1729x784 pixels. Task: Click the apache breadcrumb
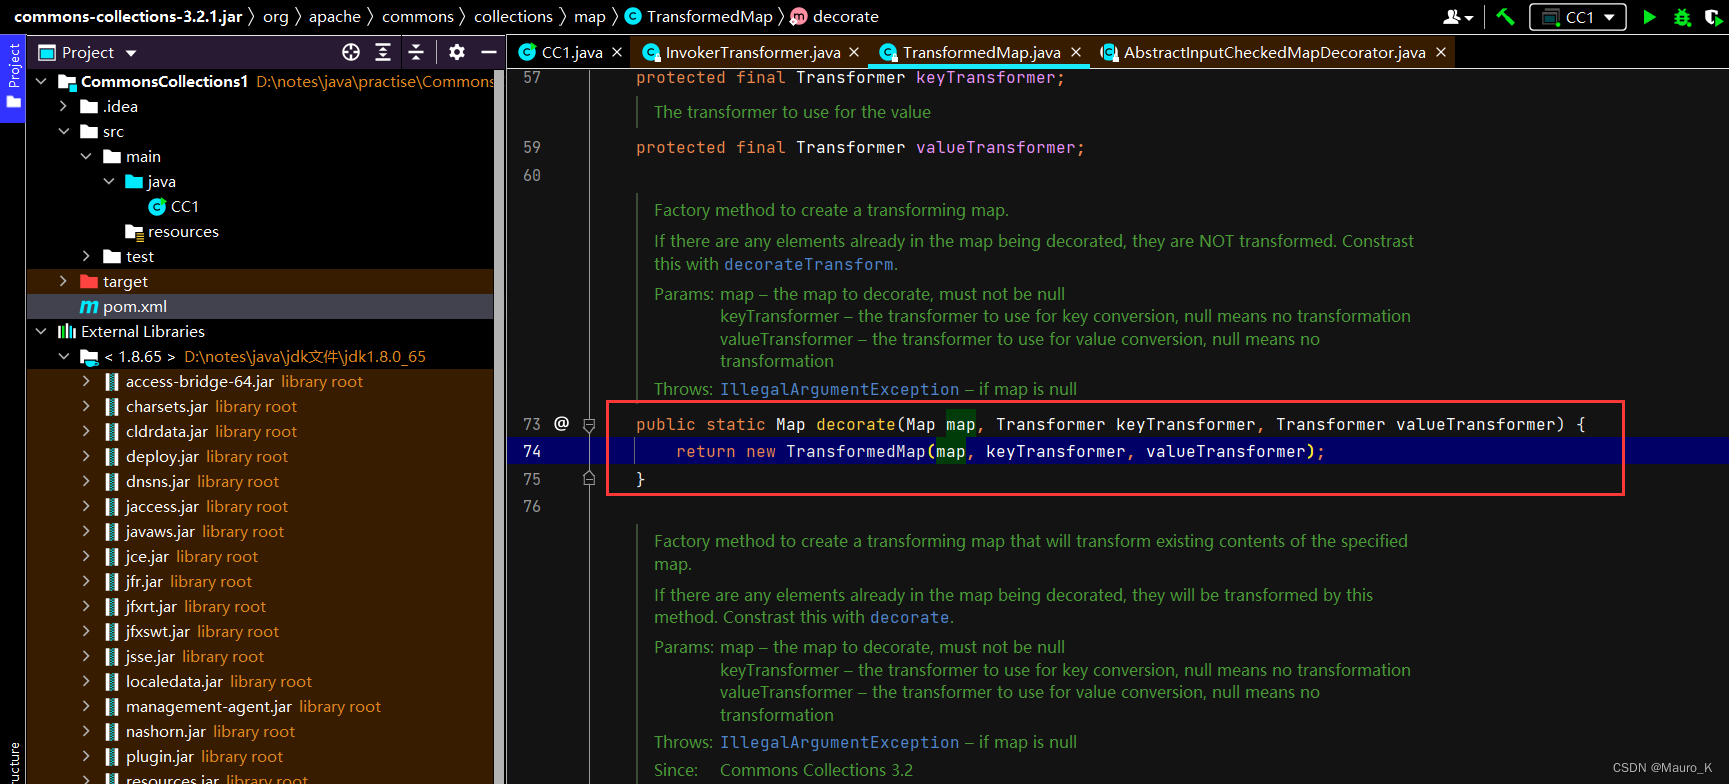tap(334, 16)
